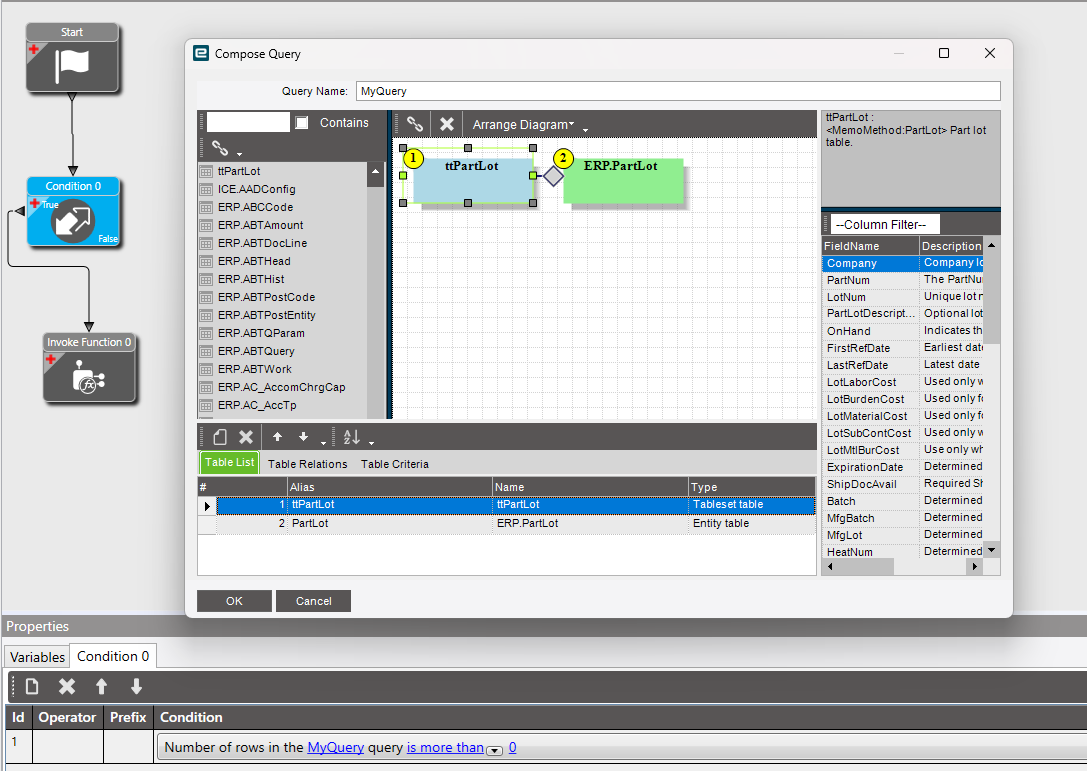This screenshot has width=1087, height=771.
Task: Open the operator dropdown after 'is more than'
Action: click(494, 749)
